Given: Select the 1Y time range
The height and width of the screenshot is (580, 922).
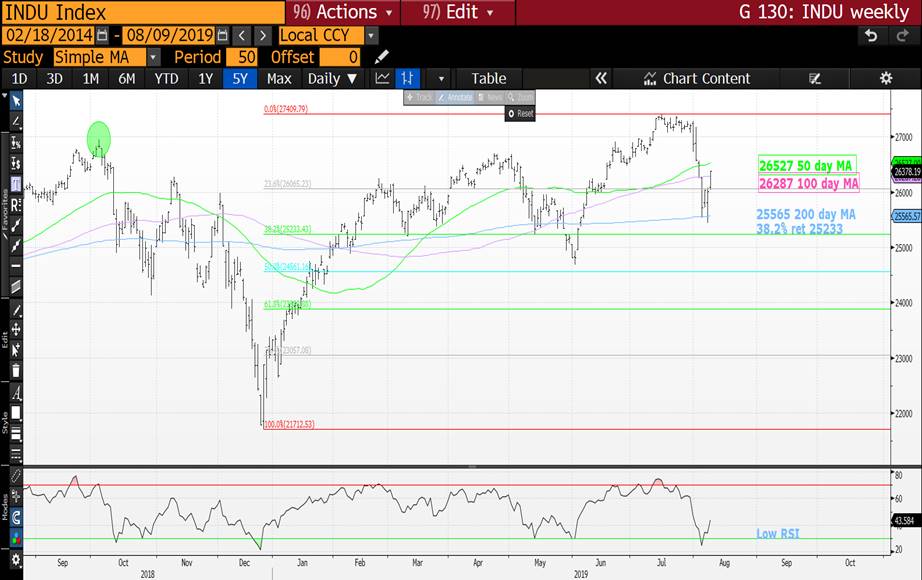Looking at the screenshot, I should [205, 78].
